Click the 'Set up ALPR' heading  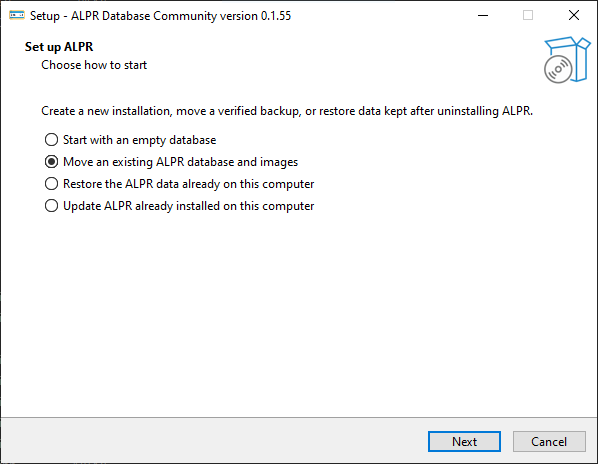tap(59, 47)
